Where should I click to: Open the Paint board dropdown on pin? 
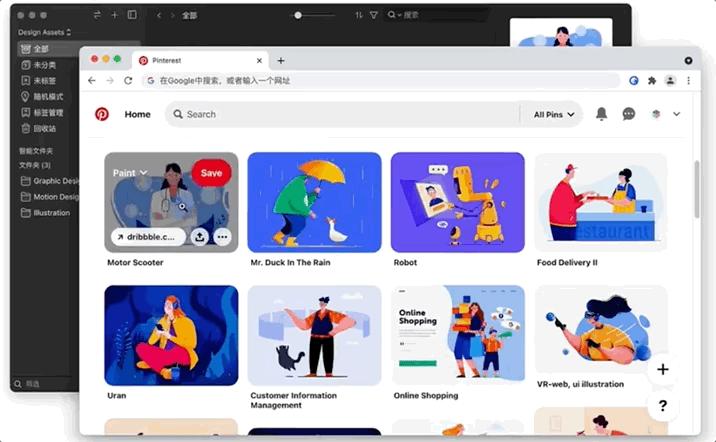pyautogui.click(x=130, y=173)
